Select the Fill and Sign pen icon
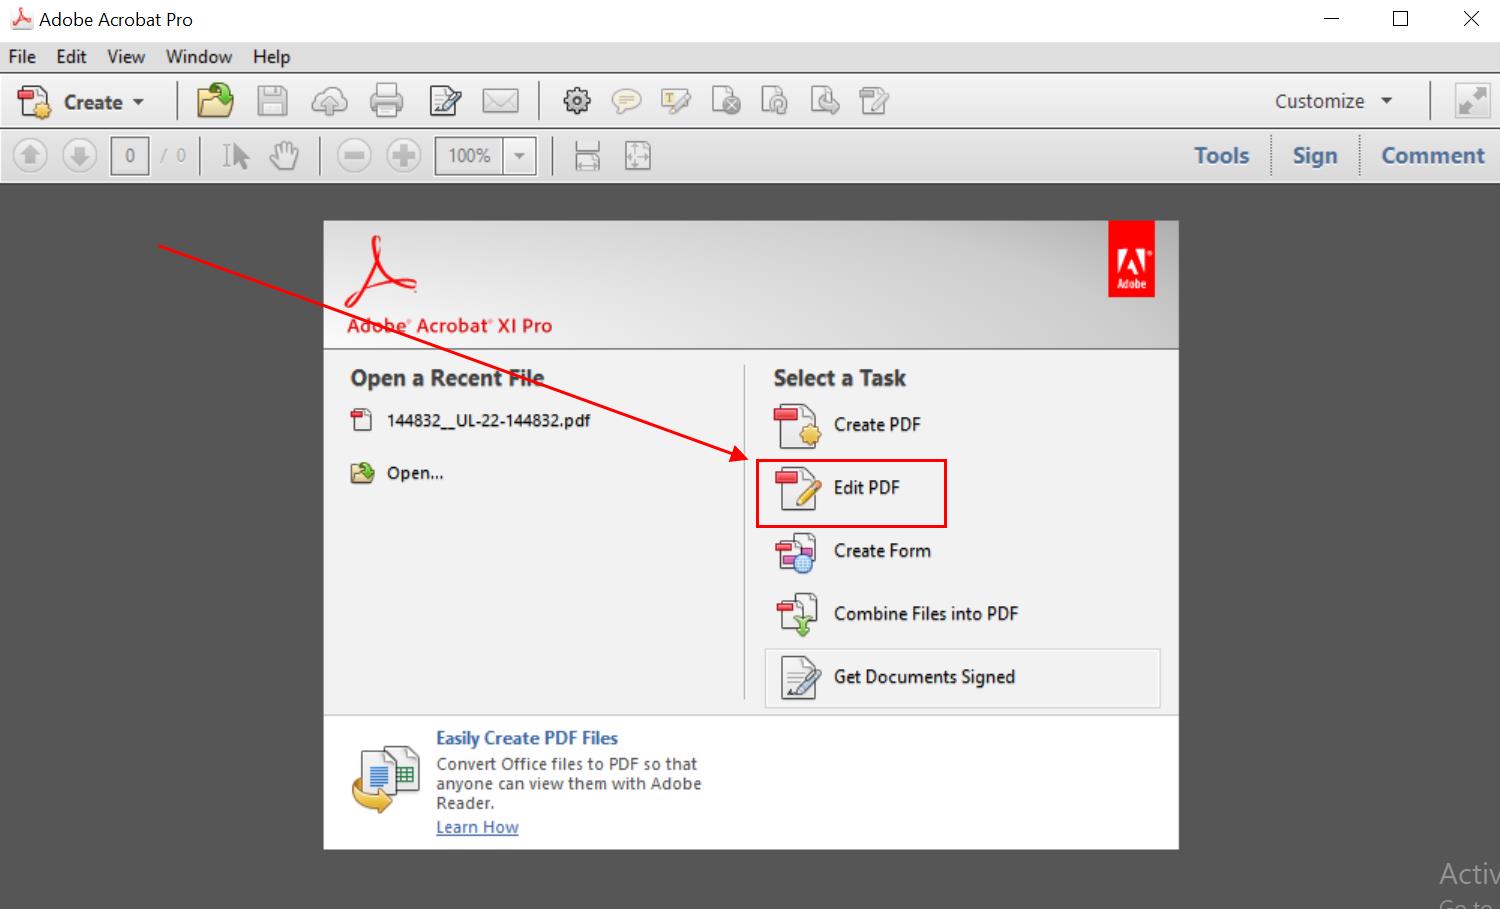Image resolution: width=1500 pixels, height=909 pixels. point(445,100)
